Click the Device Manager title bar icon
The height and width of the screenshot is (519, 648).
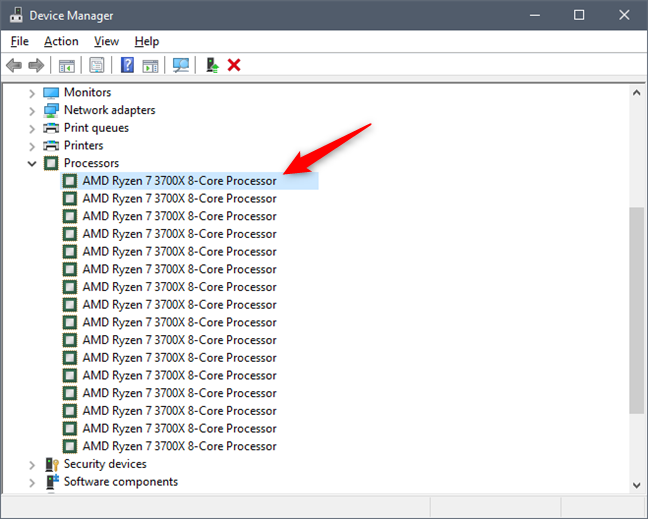click(16, 15)
